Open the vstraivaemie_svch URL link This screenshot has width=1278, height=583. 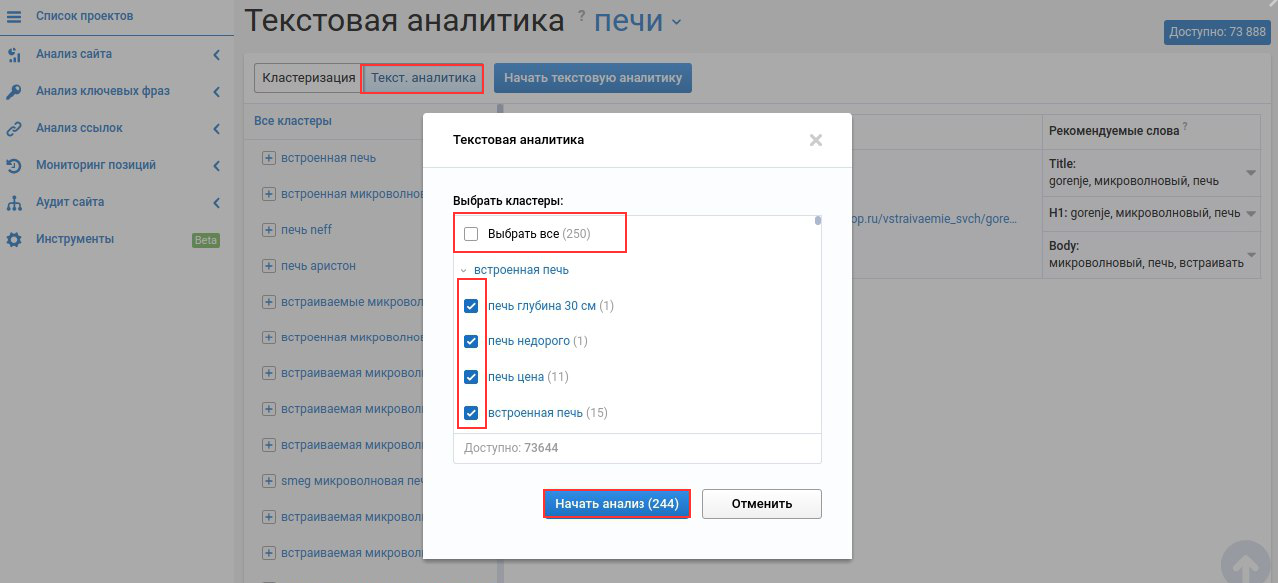coord(932,217)
